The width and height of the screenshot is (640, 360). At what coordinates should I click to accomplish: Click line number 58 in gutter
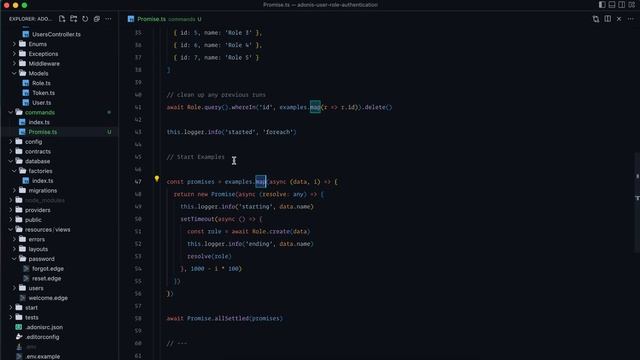coord(138,318)
